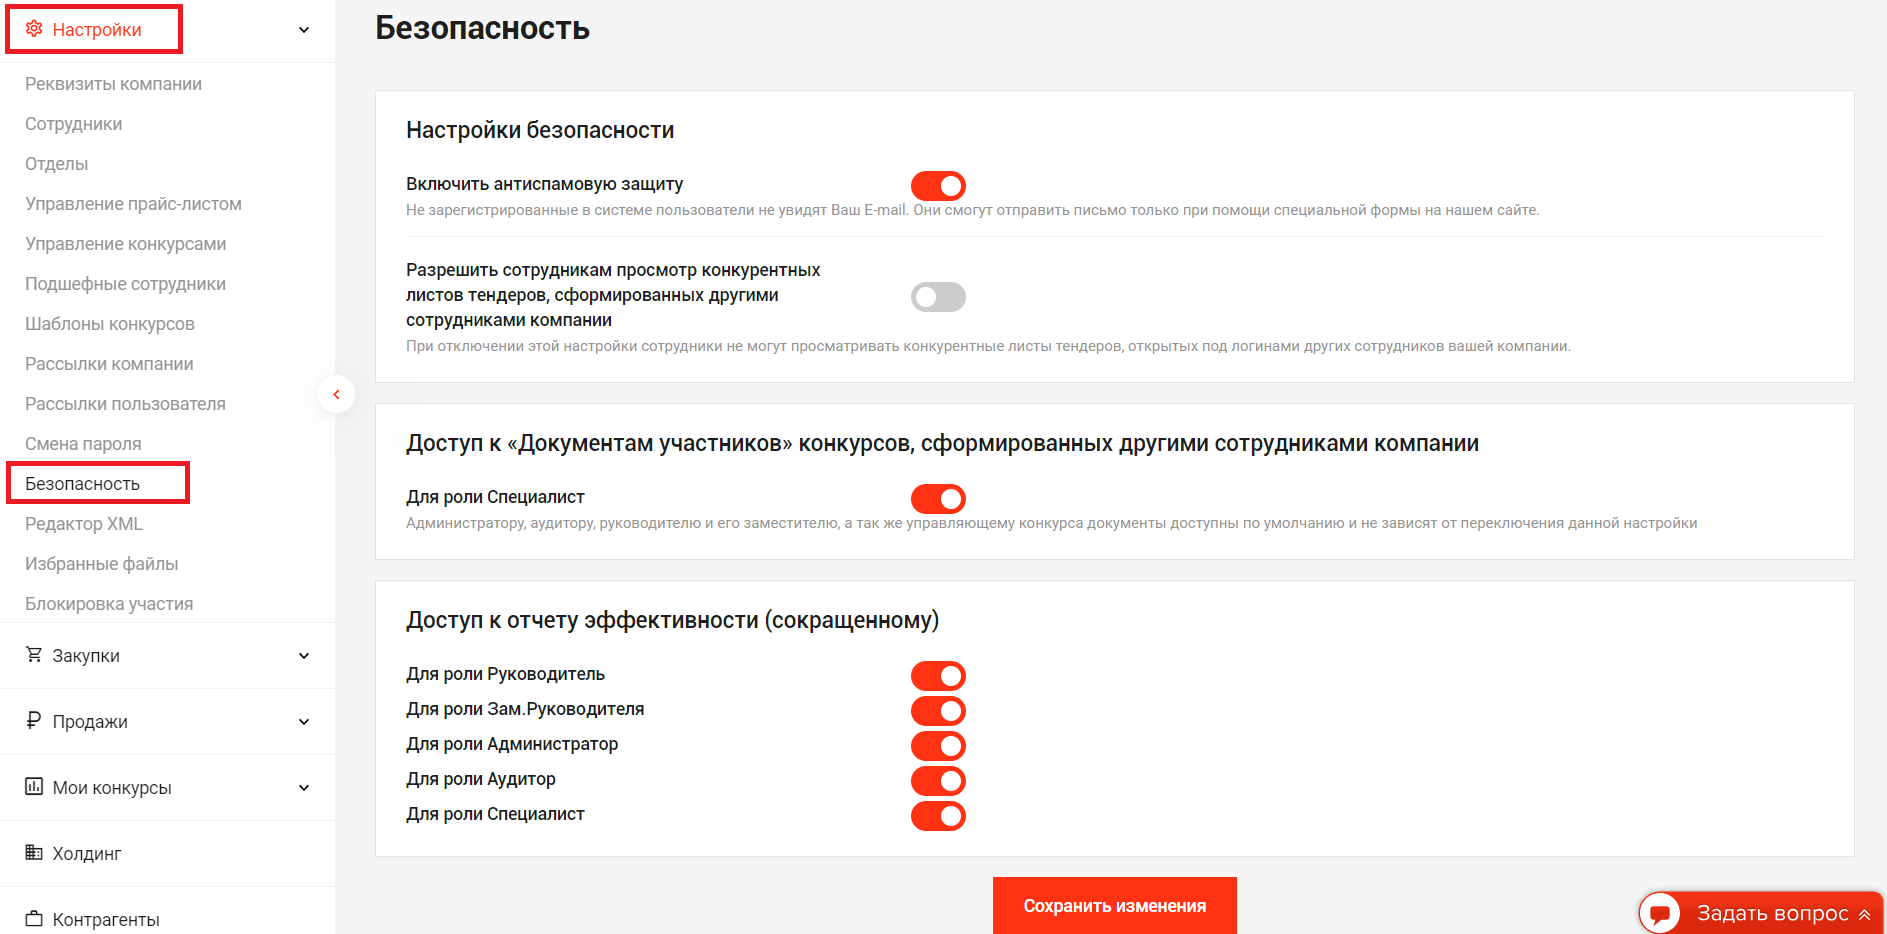Screen dimensions: 1887x934
Task: Open the Задать вопрос chat widget
Action: point(1772,913)
